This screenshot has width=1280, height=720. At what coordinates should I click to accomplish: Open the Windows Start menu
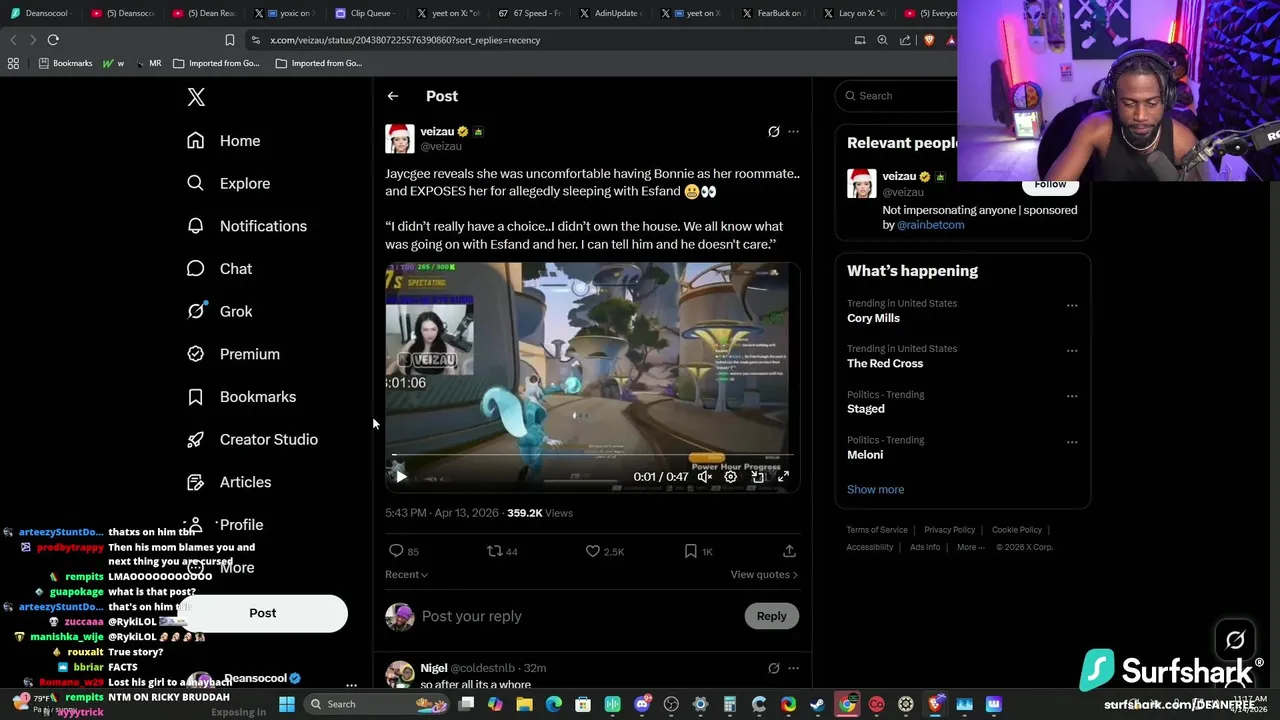287,704
